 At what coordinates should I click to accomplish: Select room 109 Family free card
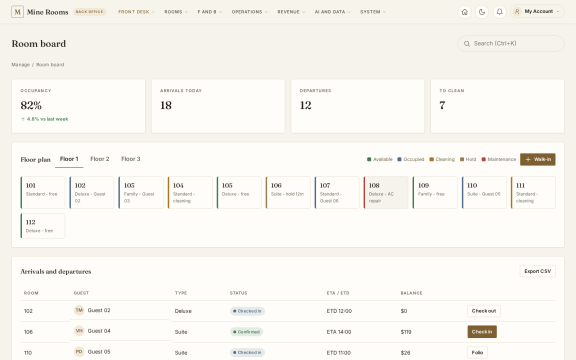click(435, 192)
